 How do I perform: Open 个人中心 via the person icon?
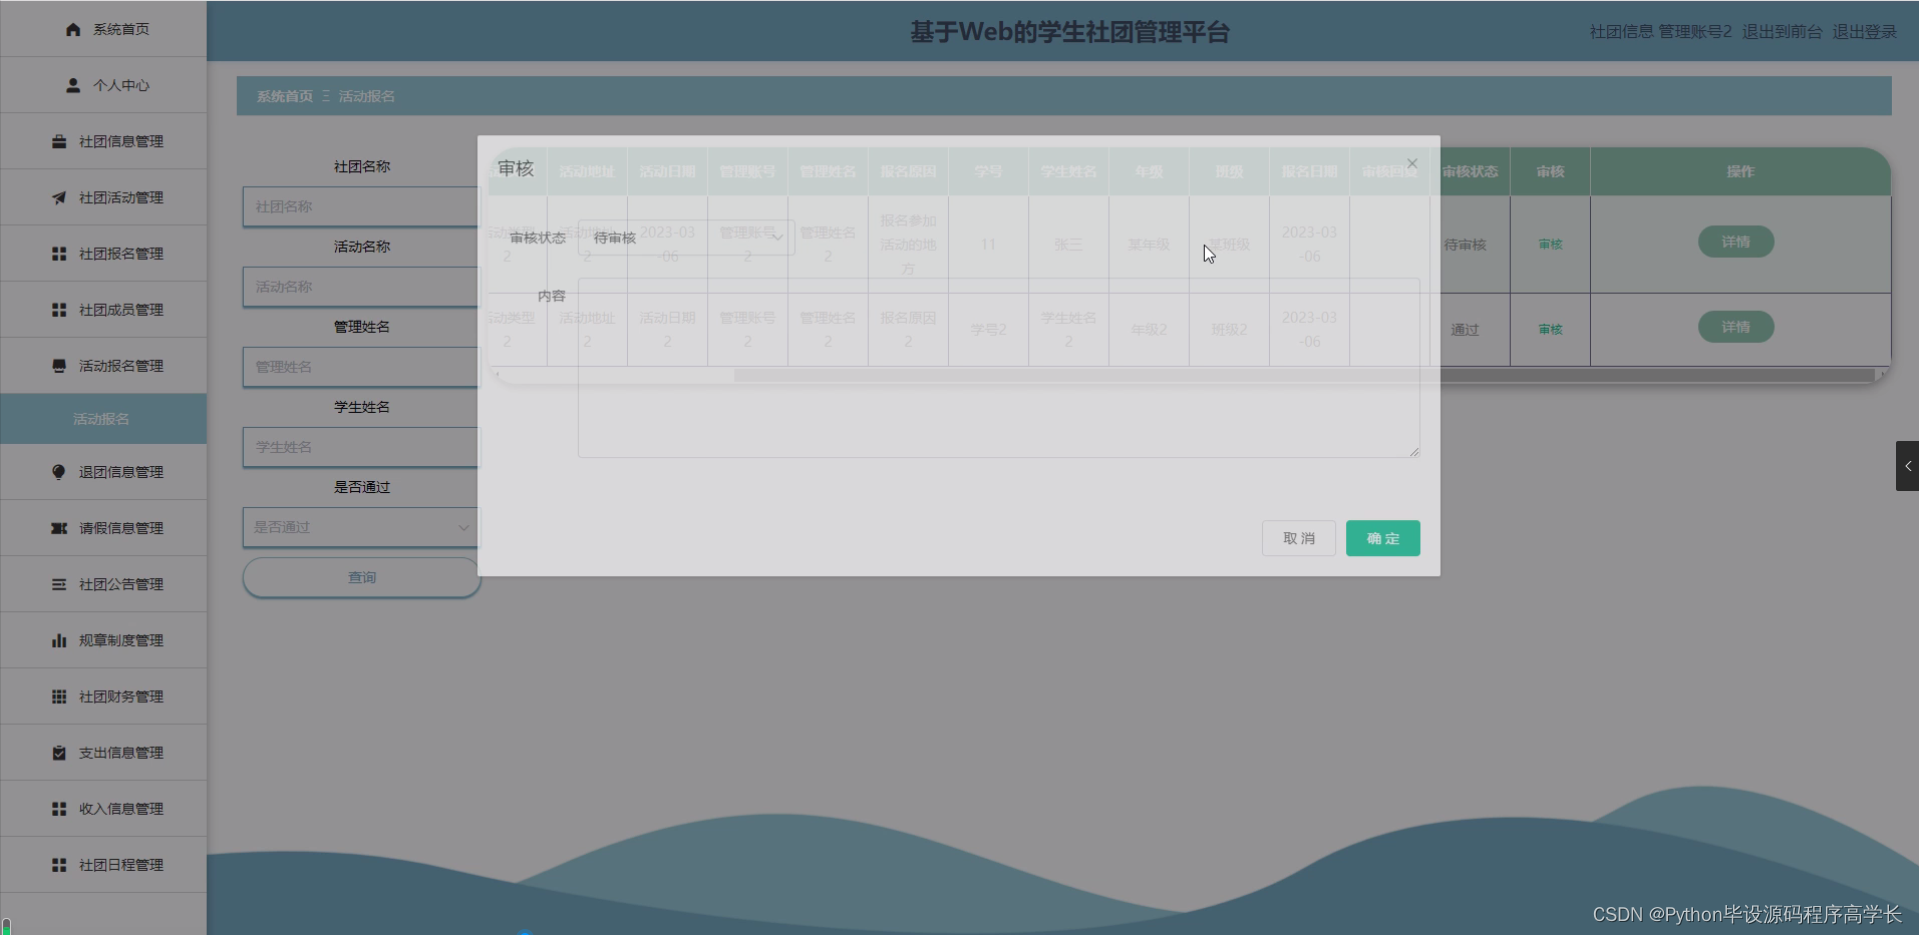point(71,85)
